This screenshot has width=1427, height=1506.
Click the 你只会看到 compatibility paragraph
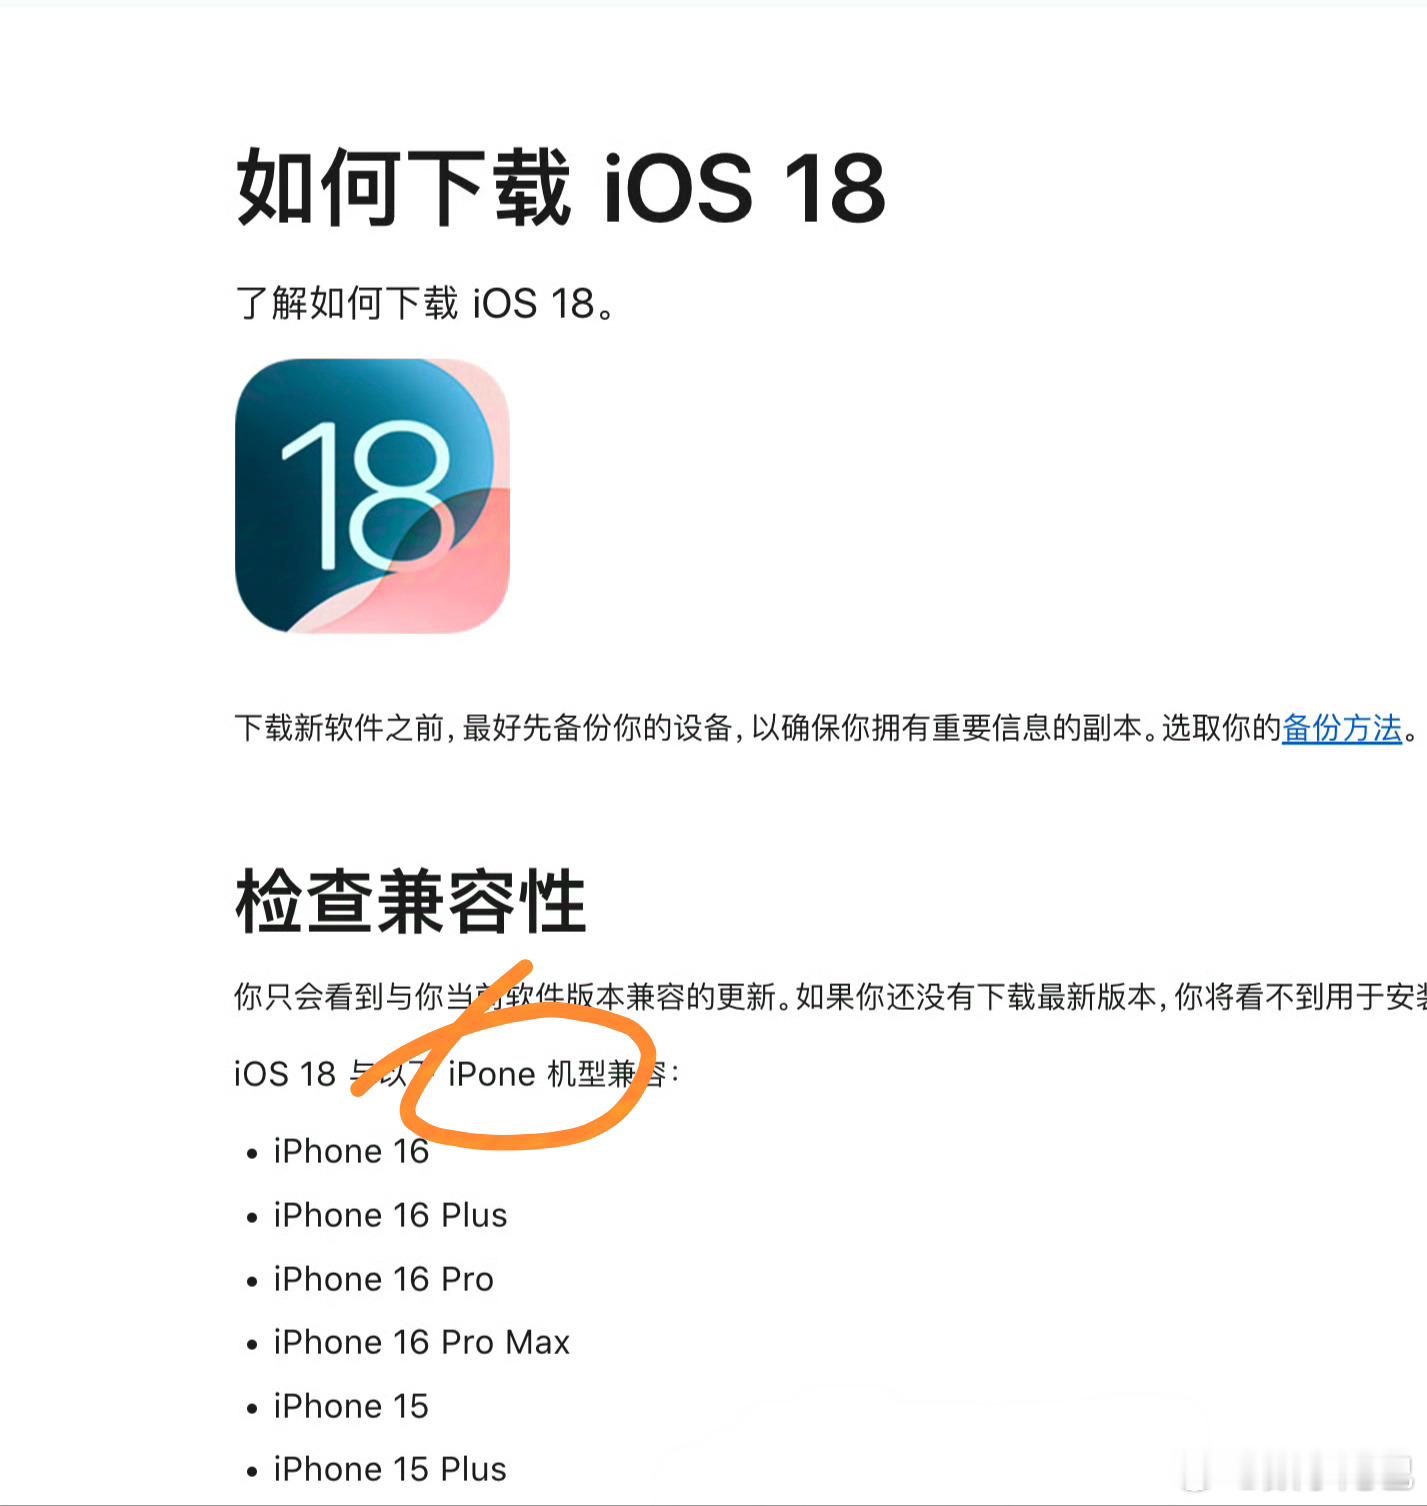(x=830, y=996)
